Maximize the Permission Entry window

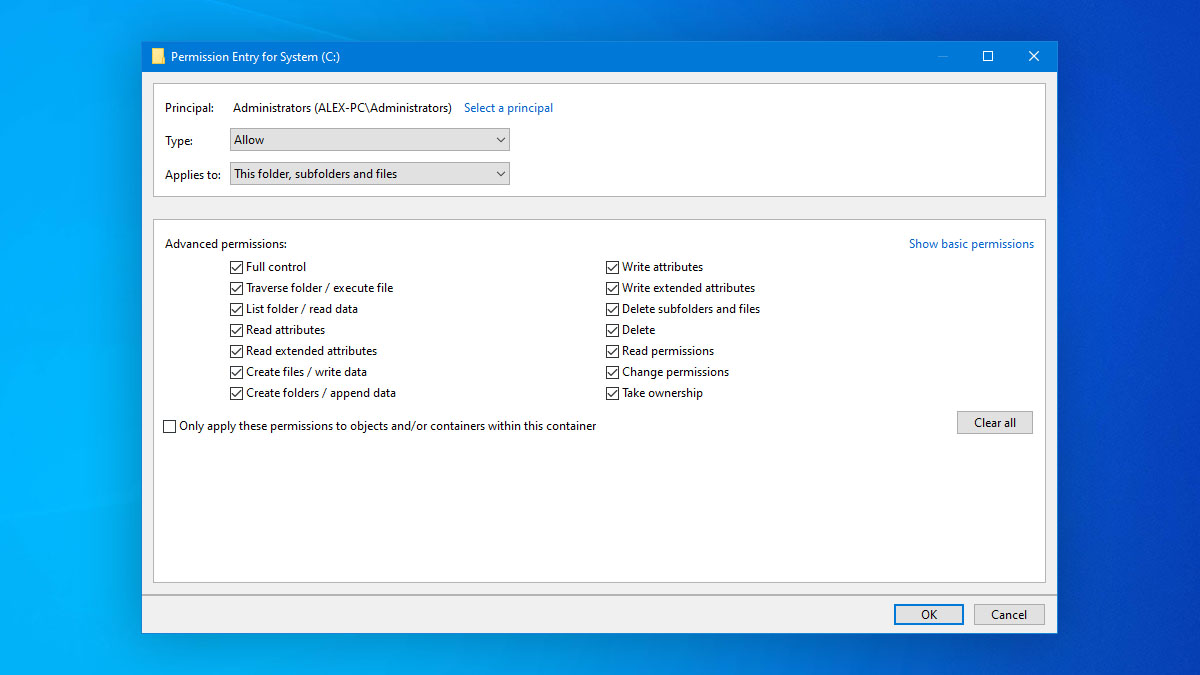pos(988,57)
